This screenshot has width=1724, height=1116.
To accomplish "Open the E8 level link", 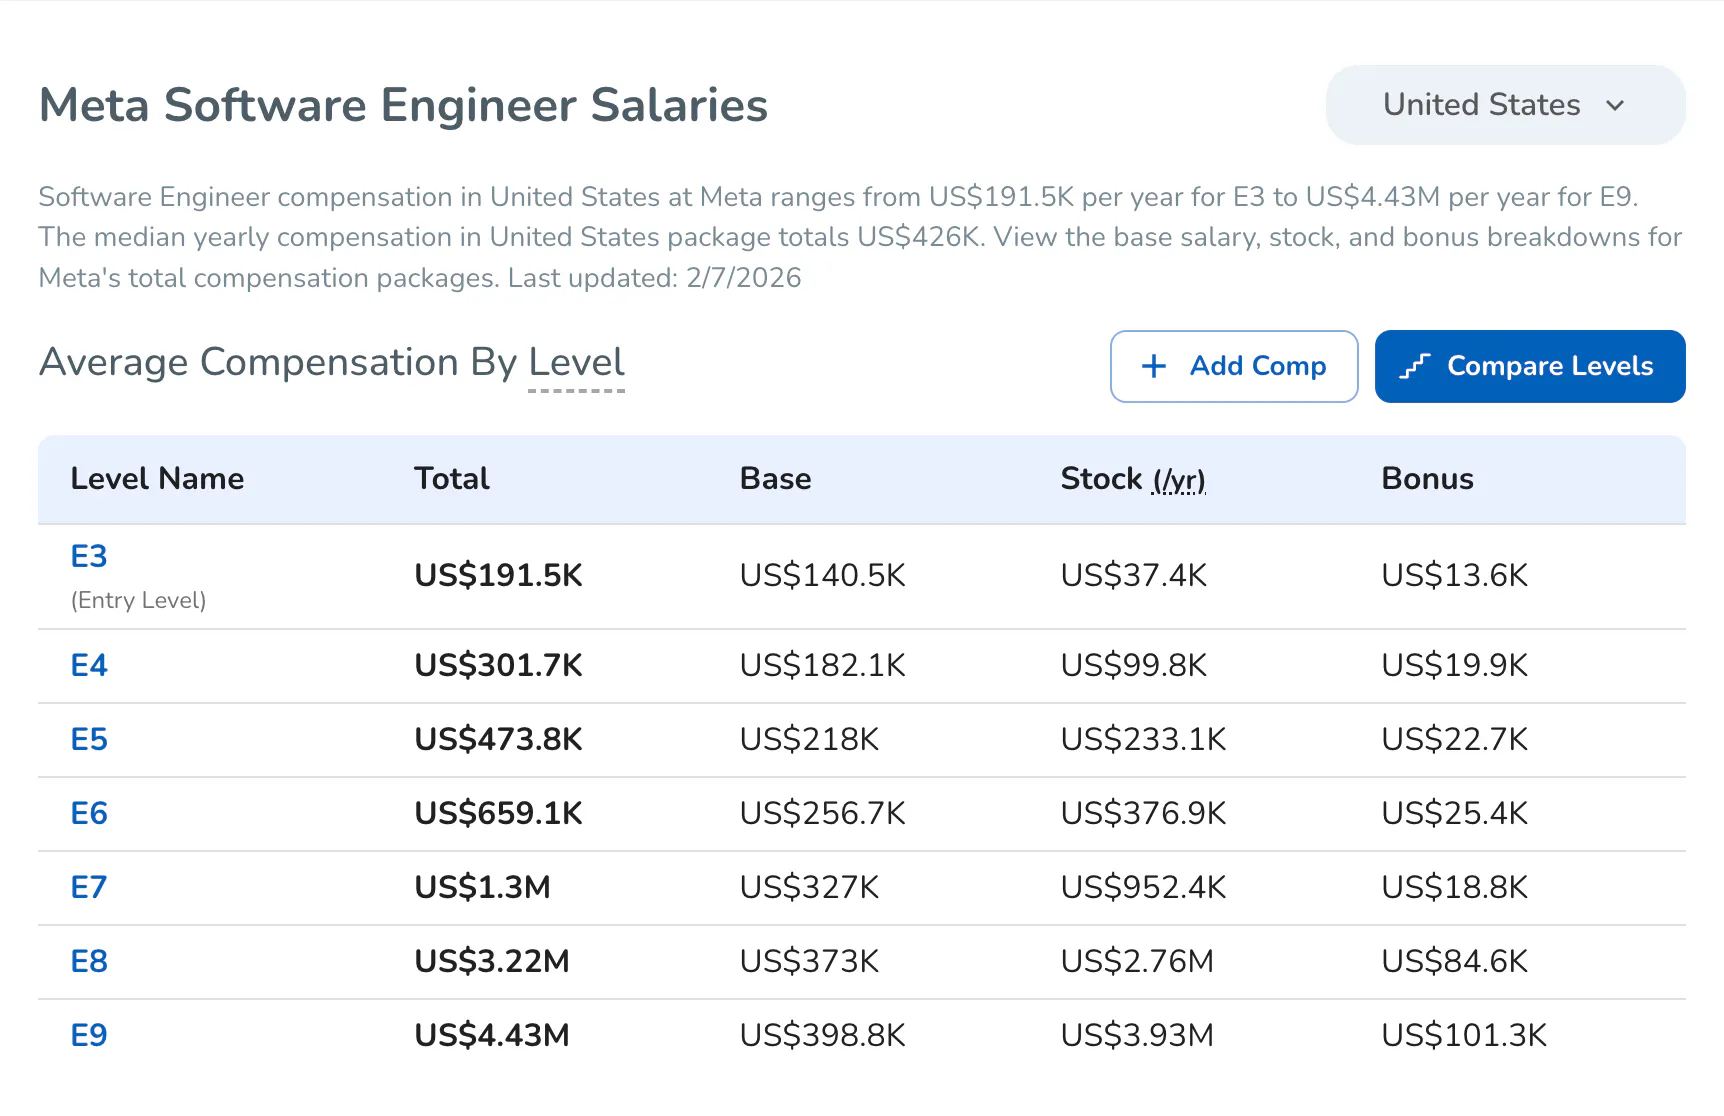I will pyautogui.click(x=89, y=961).
